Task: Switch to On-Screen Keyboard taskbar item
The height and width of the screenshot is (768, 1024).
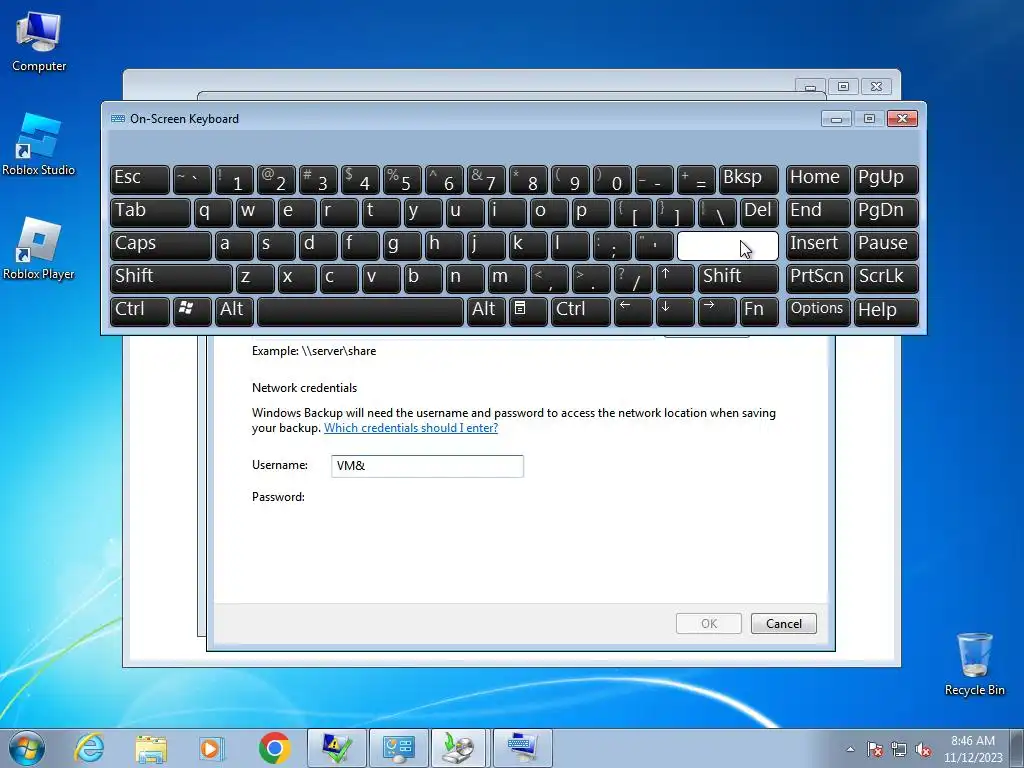Action: [x=522, y=748]
